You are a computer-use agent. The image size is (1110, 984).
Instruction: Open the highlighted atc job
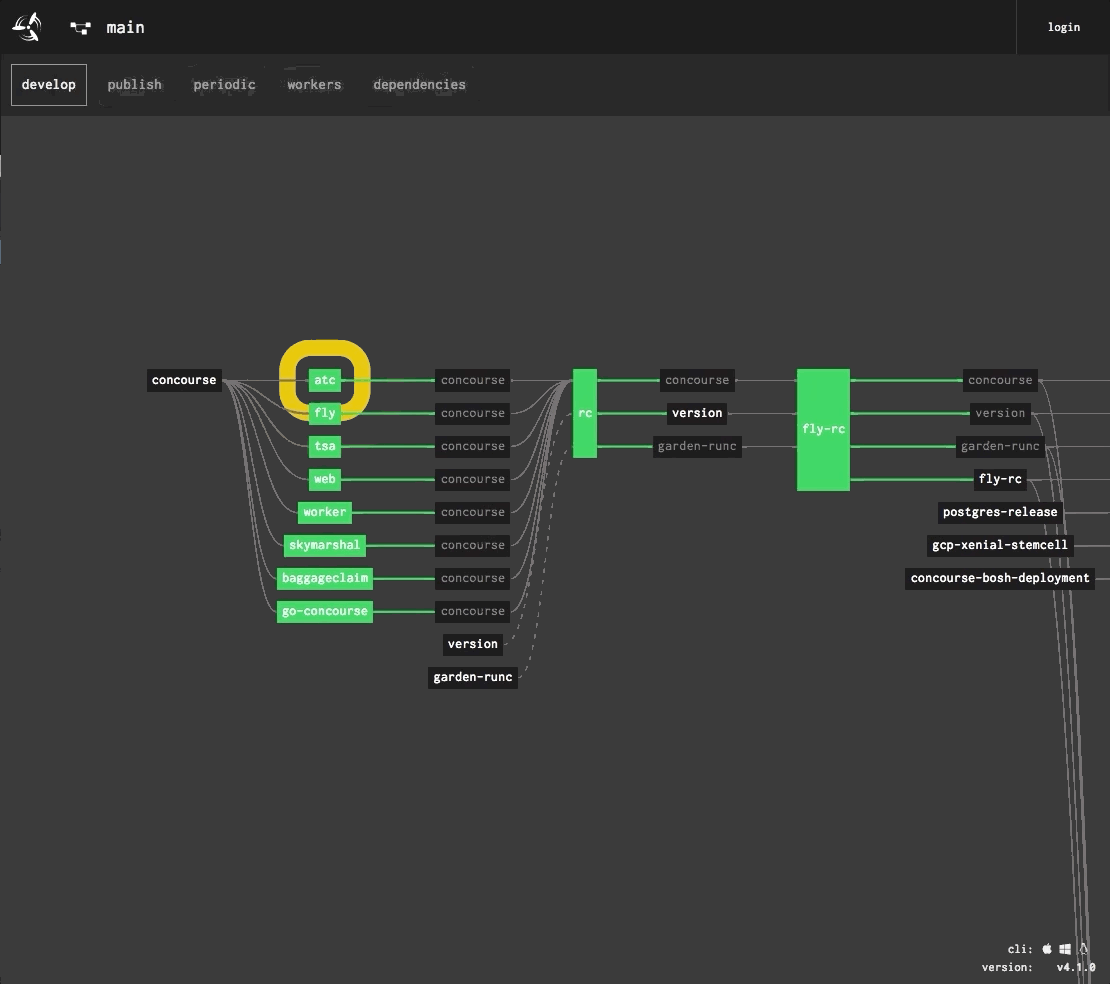[325, 380]
